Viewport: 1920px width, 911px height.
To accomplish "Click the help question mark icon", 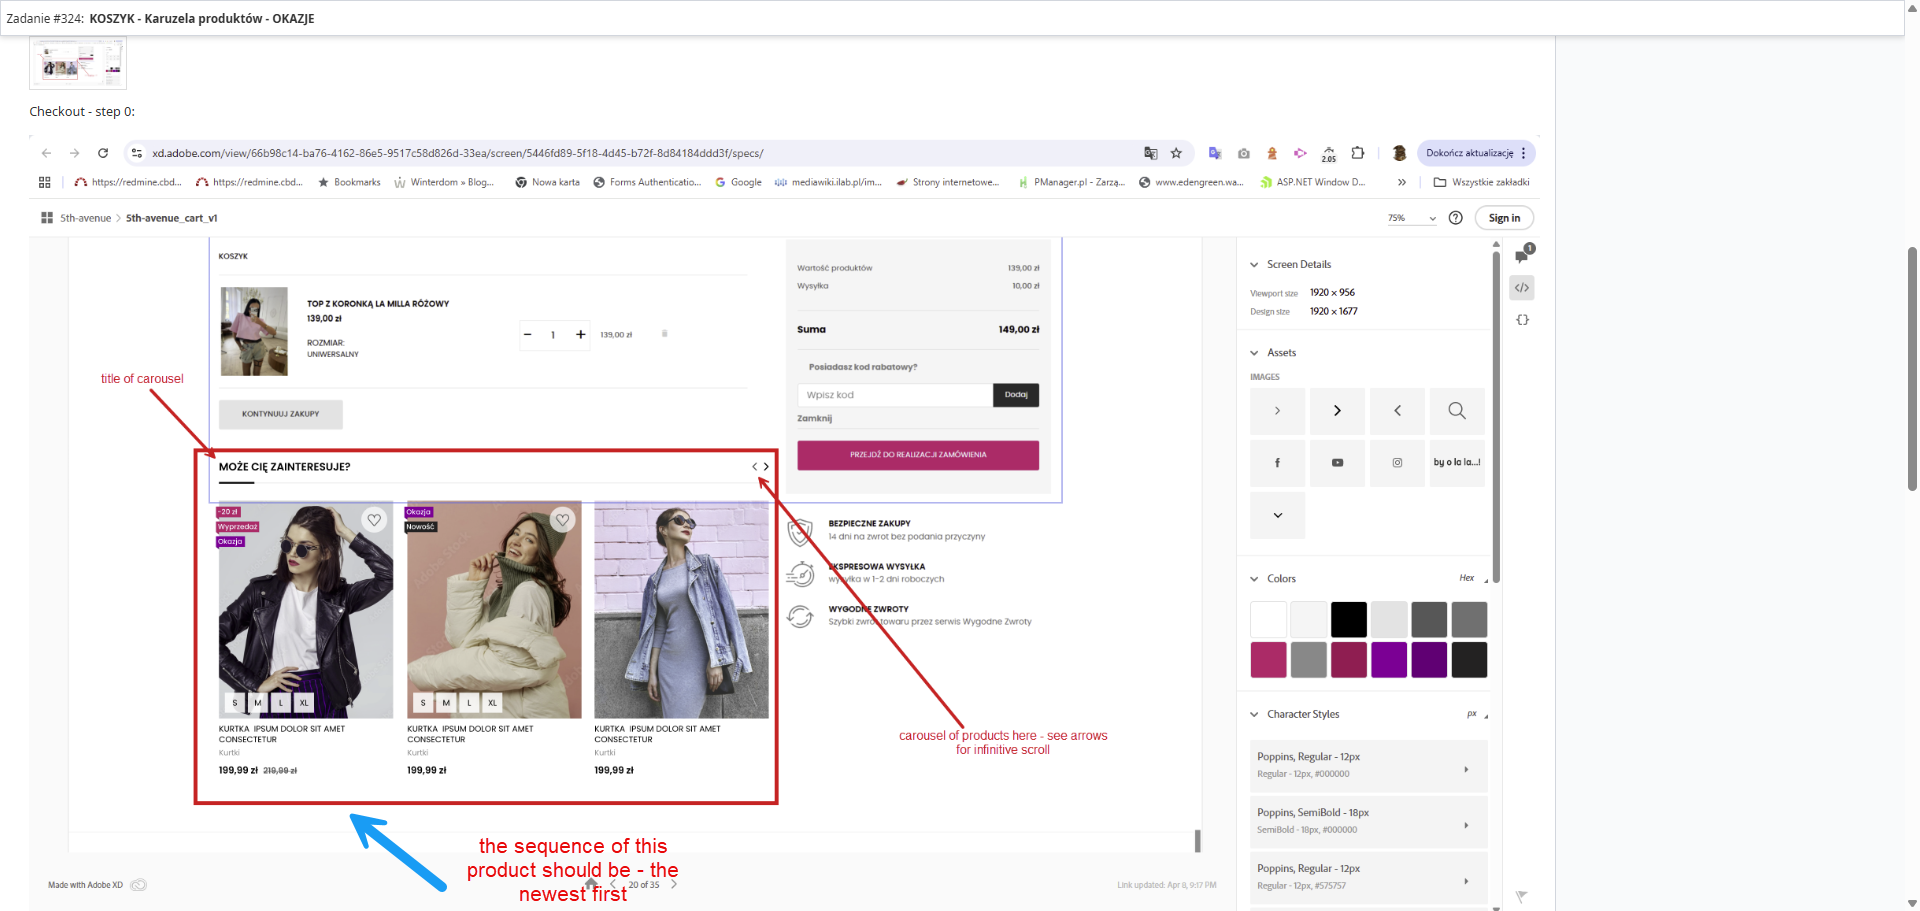I will click(1456, 218).
